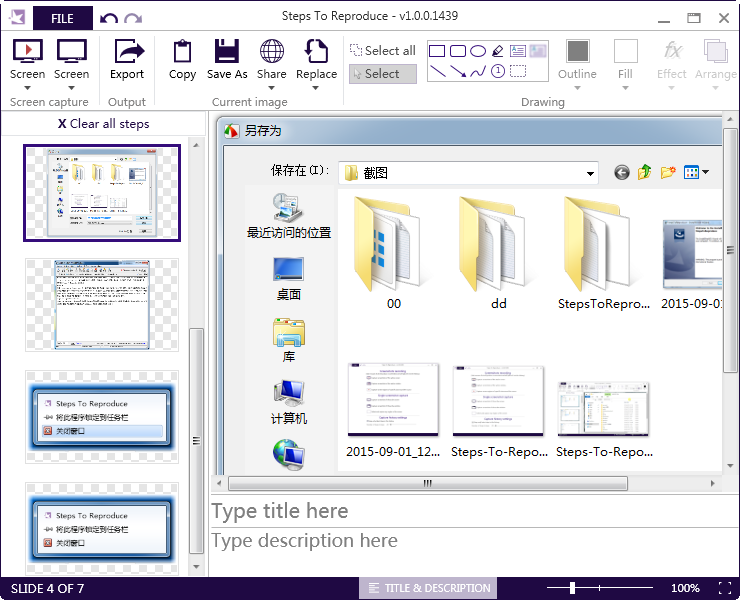
Task: Click the network globe icon in places bar
Action: (289, 455)
